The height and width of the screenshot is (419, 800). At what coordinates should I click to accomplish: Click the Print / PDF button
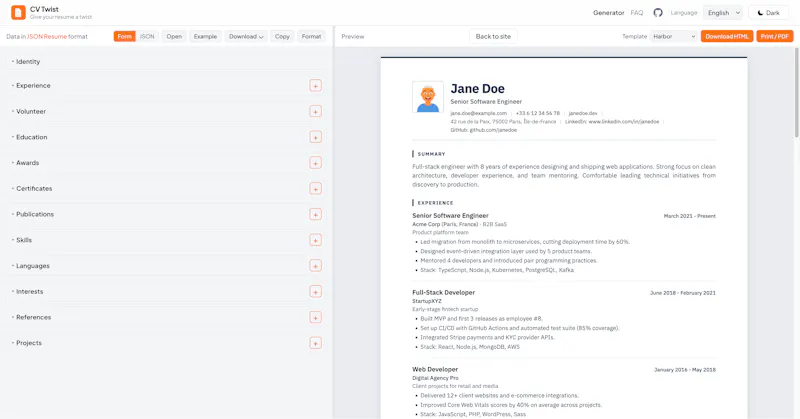774,36
